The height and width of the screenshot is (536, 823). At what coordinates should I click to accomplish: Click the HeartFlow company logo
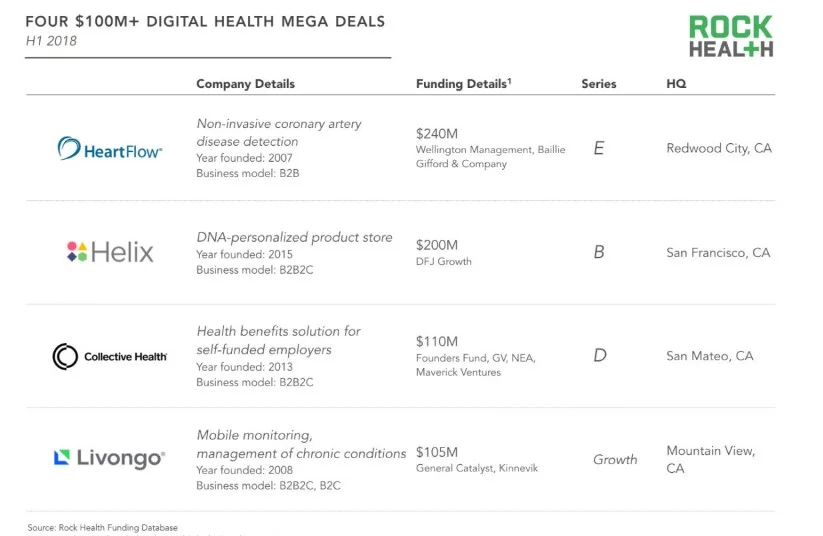click(x=110, y=149)
